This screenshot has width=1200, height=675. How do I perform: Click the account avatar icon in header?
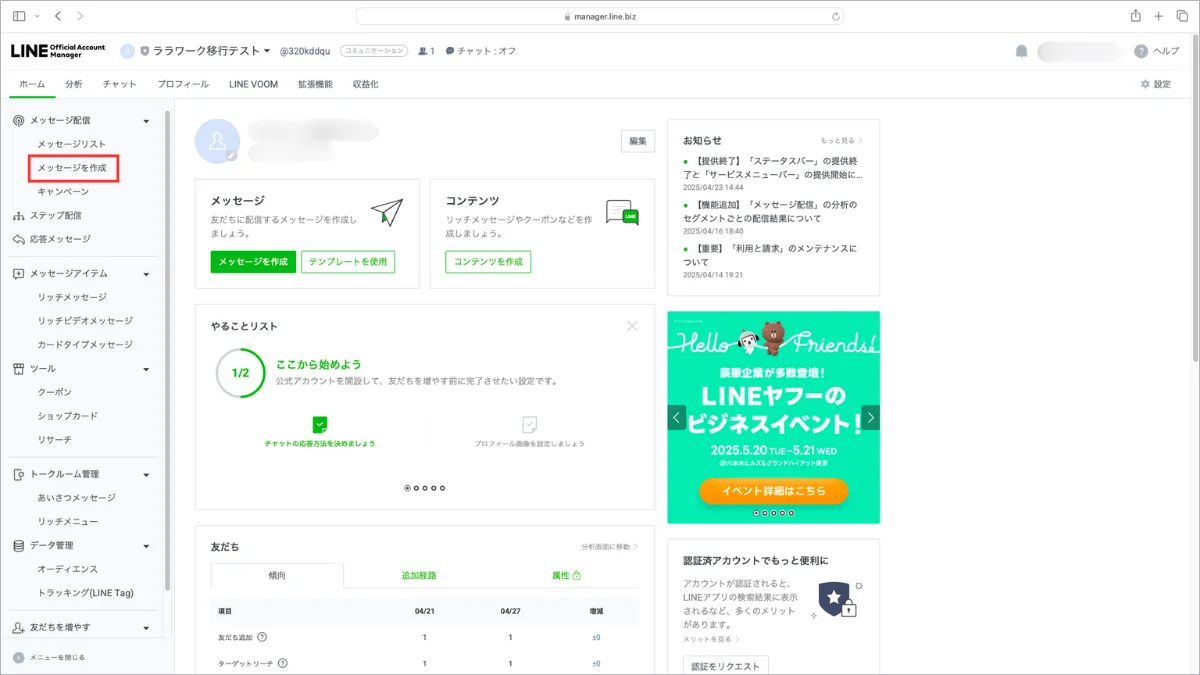[x=127, y=51]
